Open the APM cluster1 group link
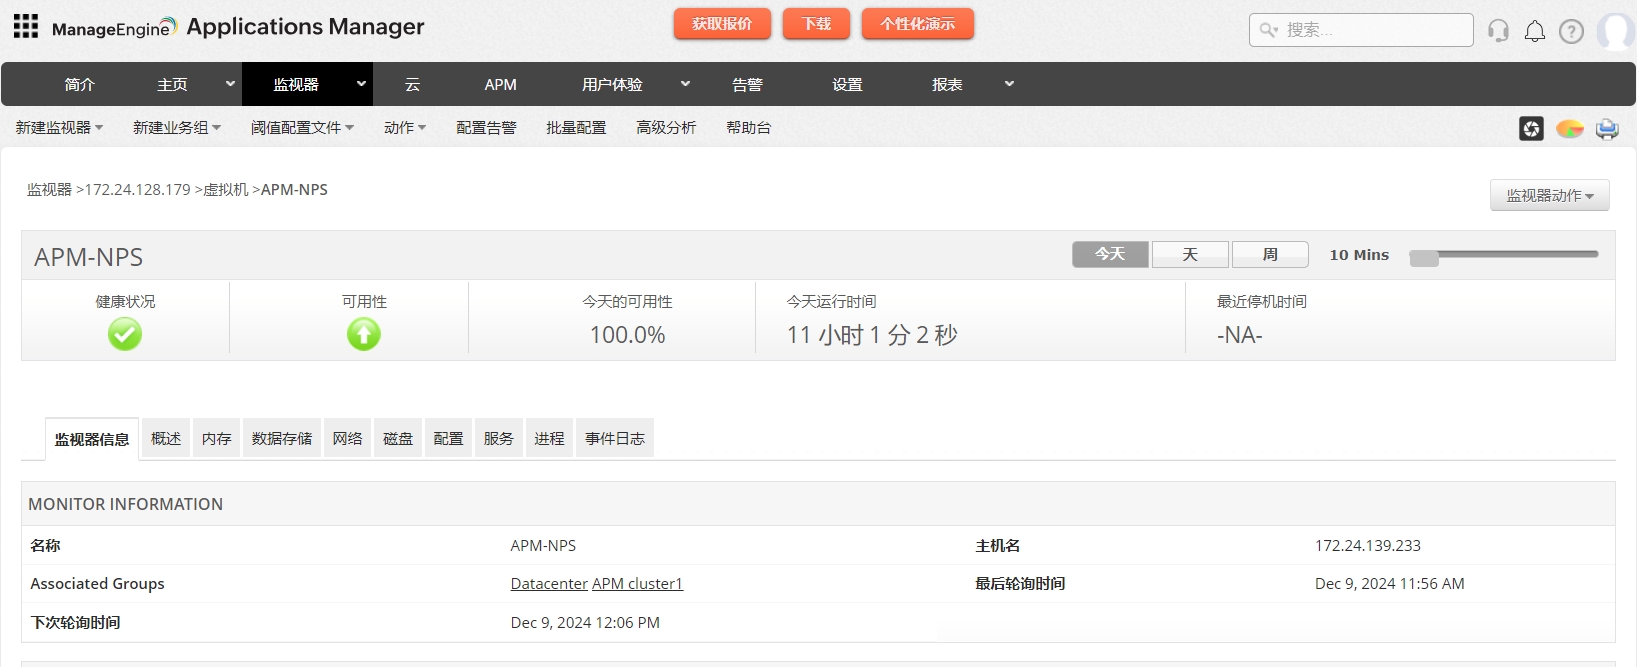 [637, 584]
